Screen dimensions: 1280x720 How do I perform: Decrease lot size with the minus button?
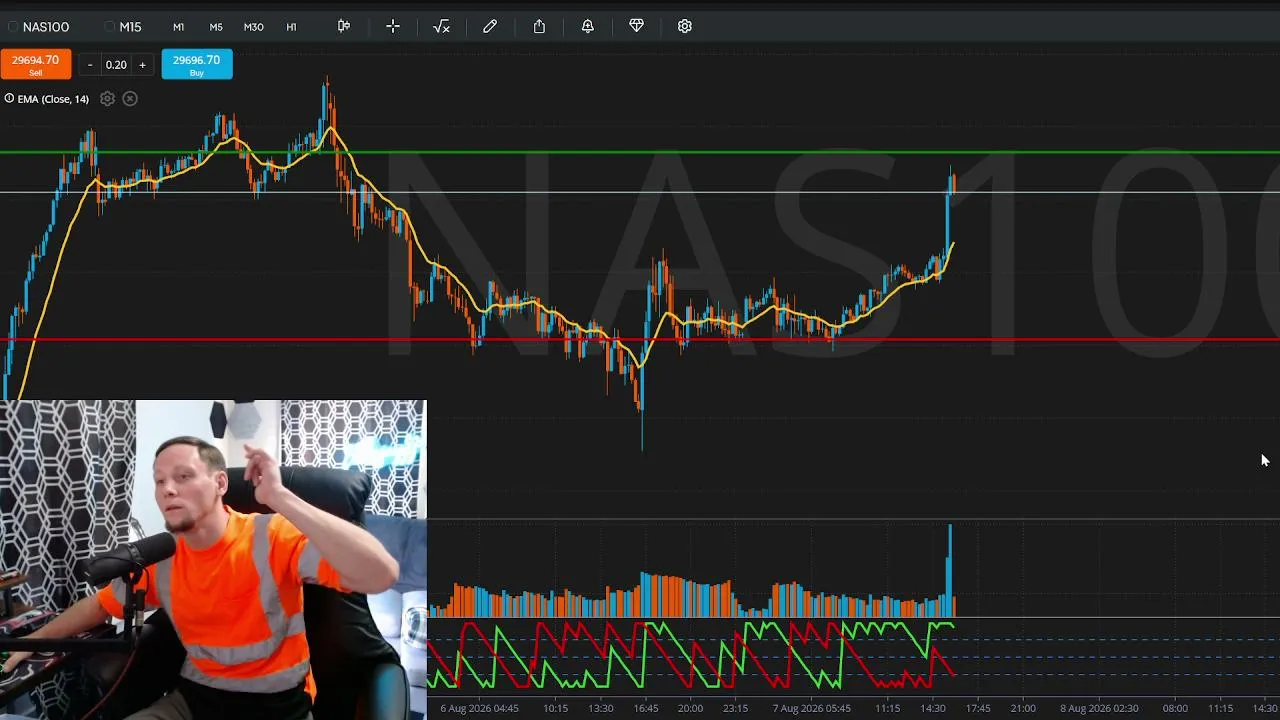[90, 65]
